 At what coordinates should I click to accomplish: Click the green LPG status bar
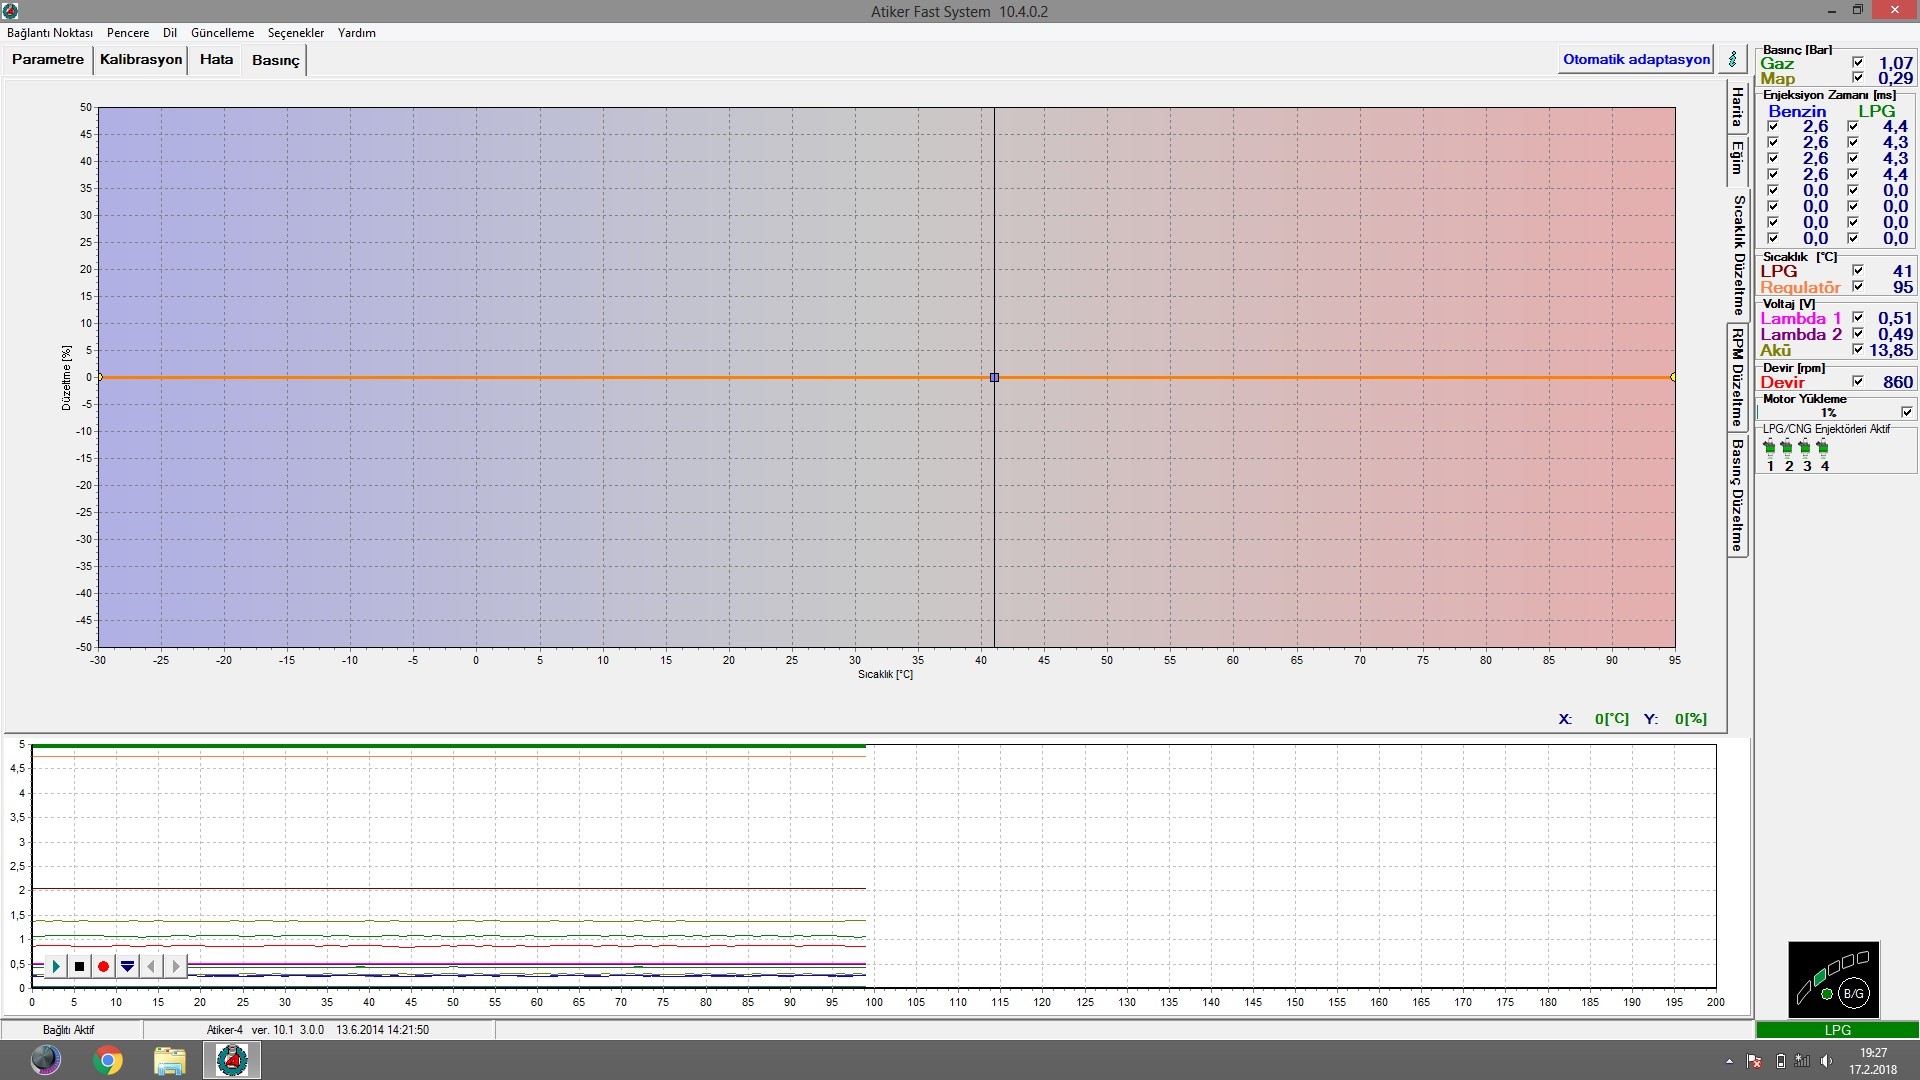point(1837,1030)
